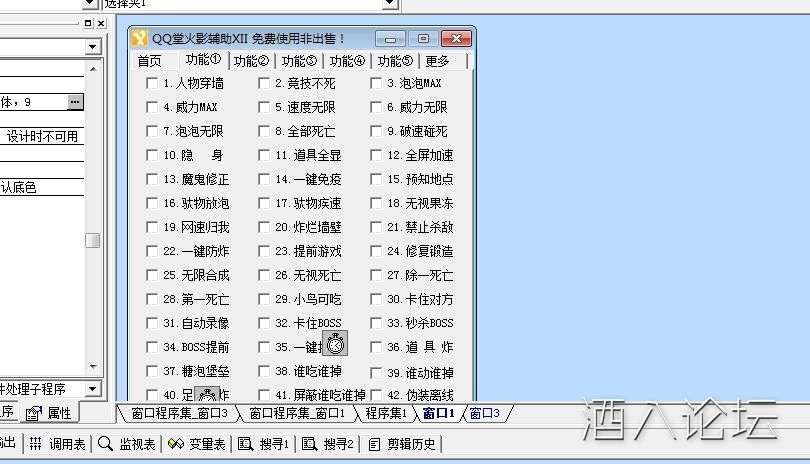
Task: Switch to 功能③ tab
Action: (x=299, y=61)
